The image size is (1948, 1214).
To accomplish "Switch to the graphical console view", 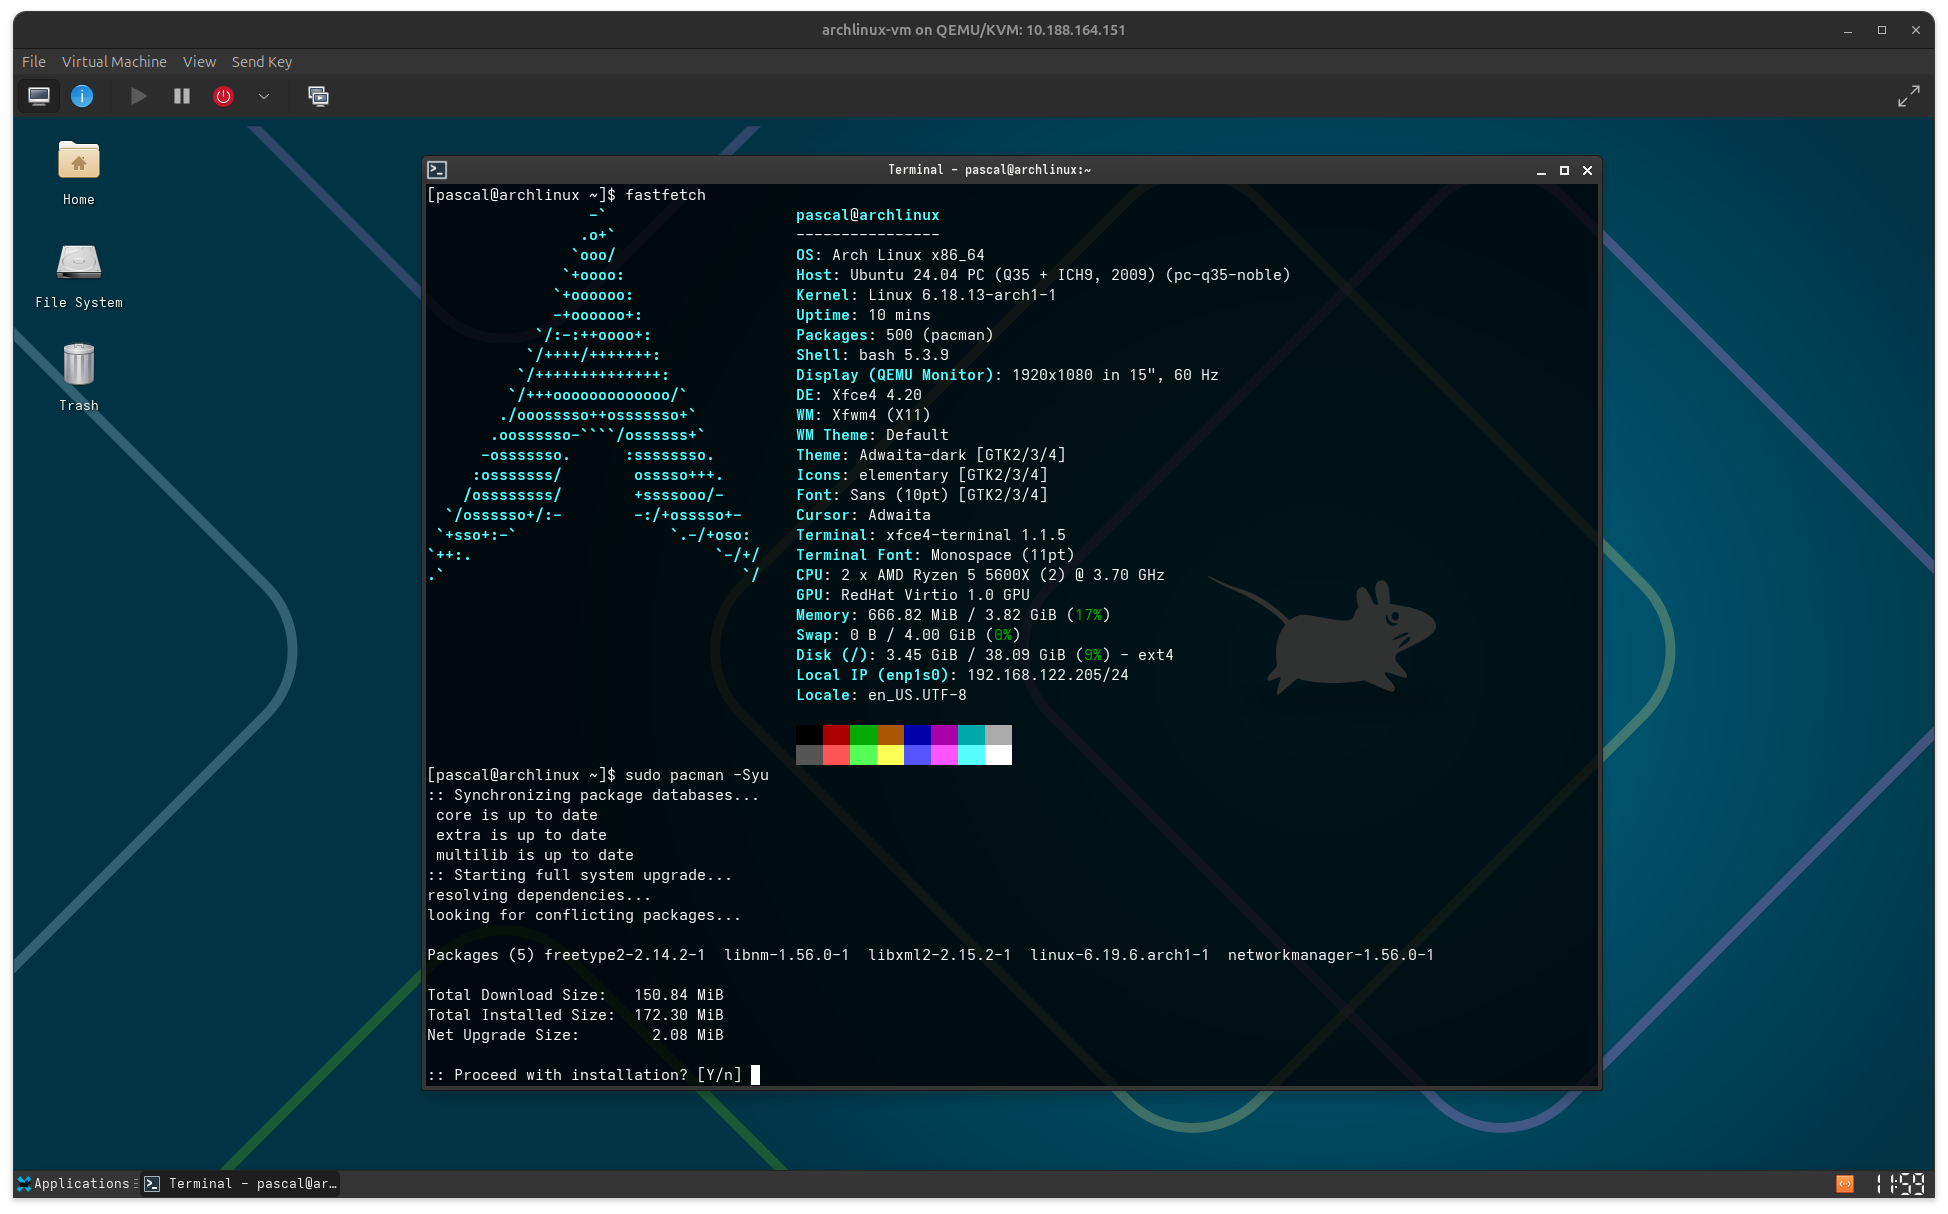I will pyautogui.click(x=39, y=96).
